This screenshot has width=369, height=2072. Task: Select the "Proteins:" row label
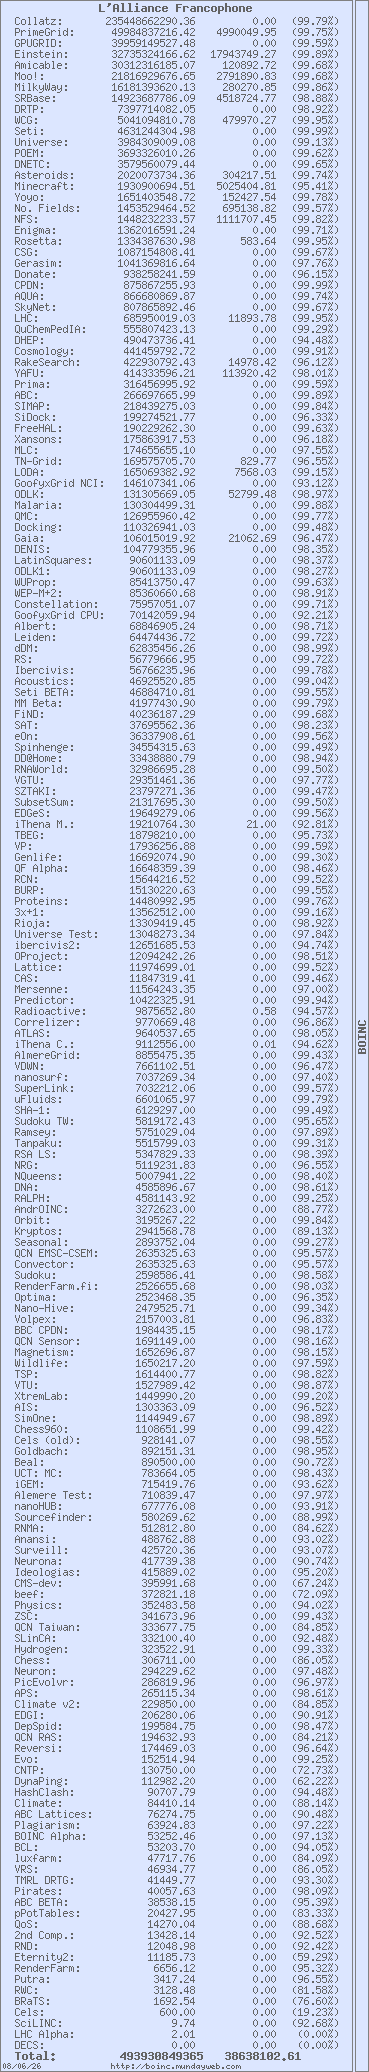click(x=42, y=901)
